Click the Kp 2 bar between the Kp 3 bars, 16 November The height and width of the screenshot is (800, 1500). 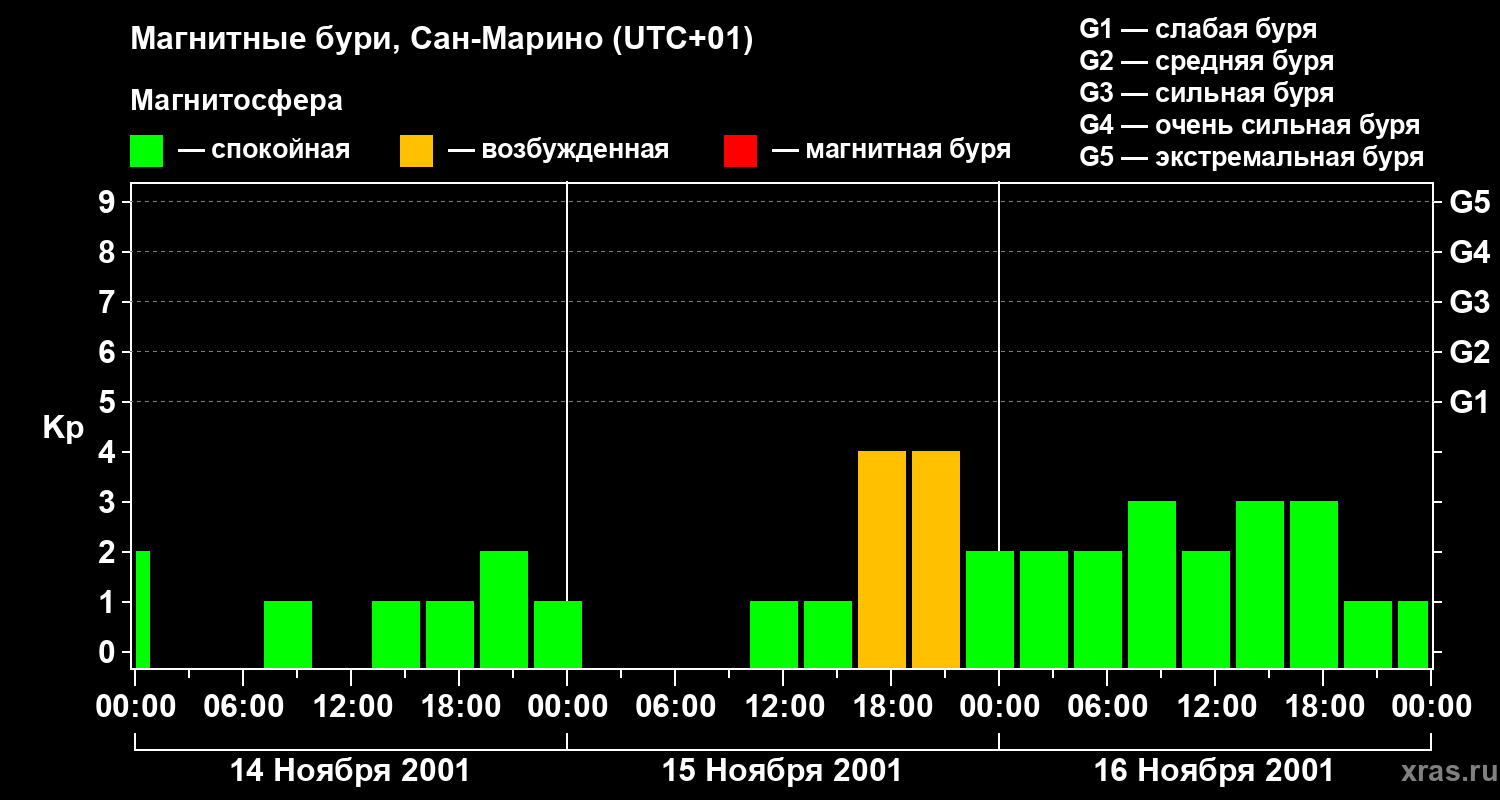(x=1206, y=609)
